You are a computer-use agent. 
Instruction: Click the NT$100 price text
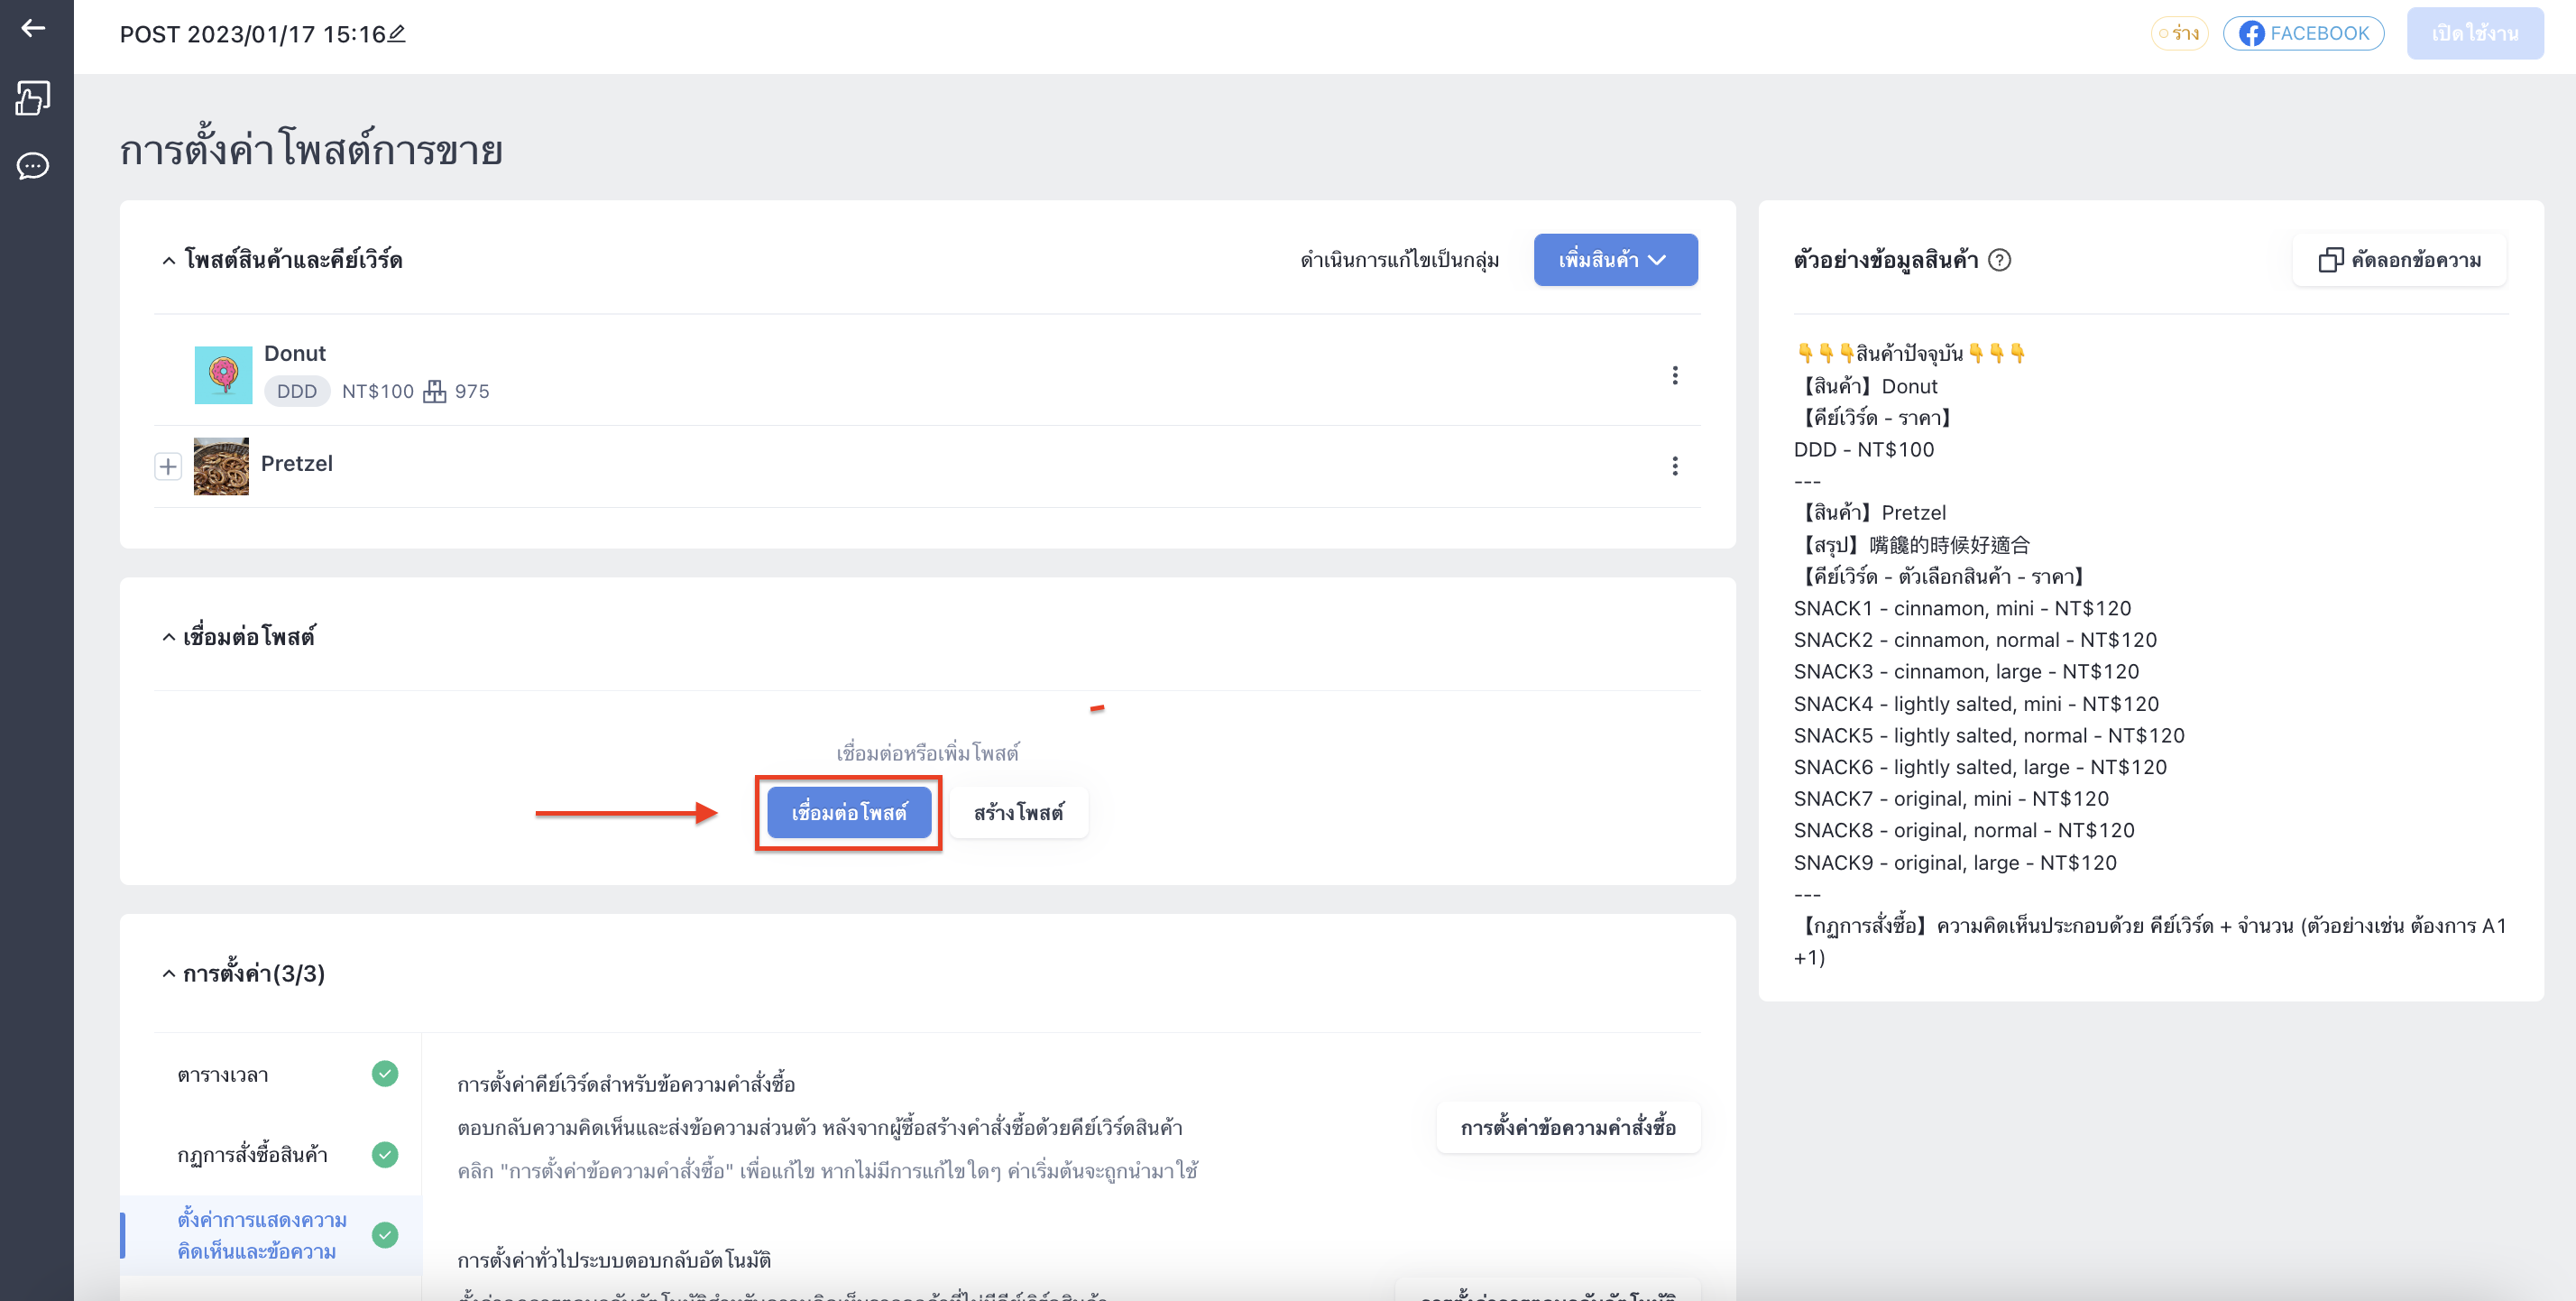pos(378,391)
